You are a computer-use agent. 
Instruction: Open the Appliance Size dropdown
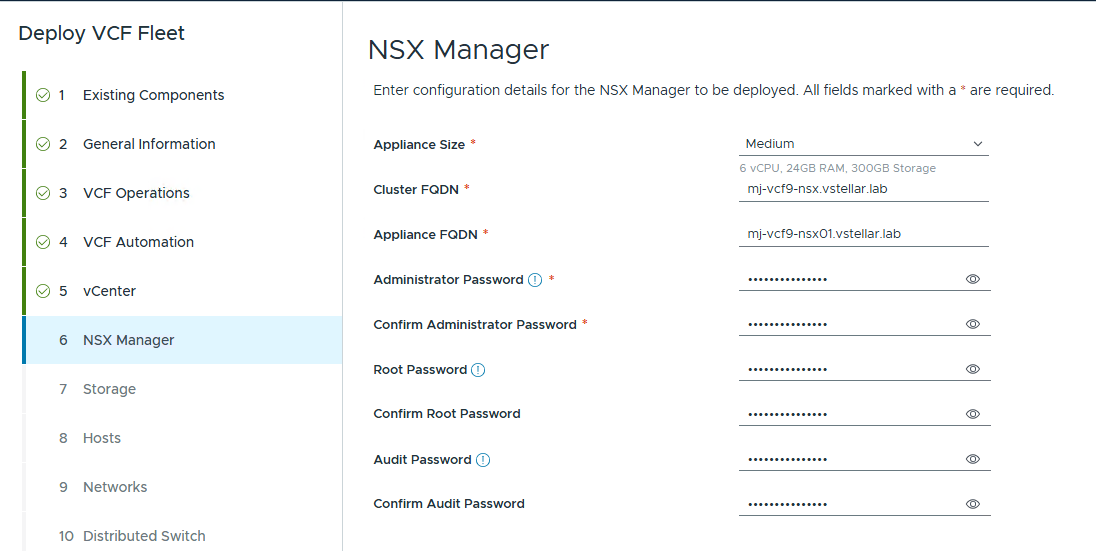(864, 144)
